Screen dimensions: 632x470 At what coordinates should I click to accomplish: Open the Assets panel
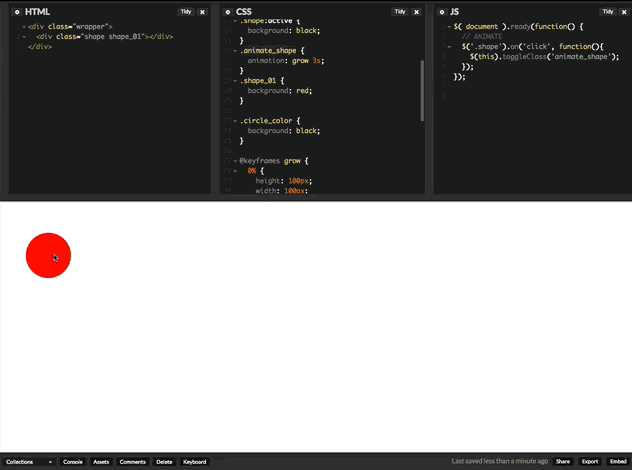pyautogui.click(x=101, y=462)
